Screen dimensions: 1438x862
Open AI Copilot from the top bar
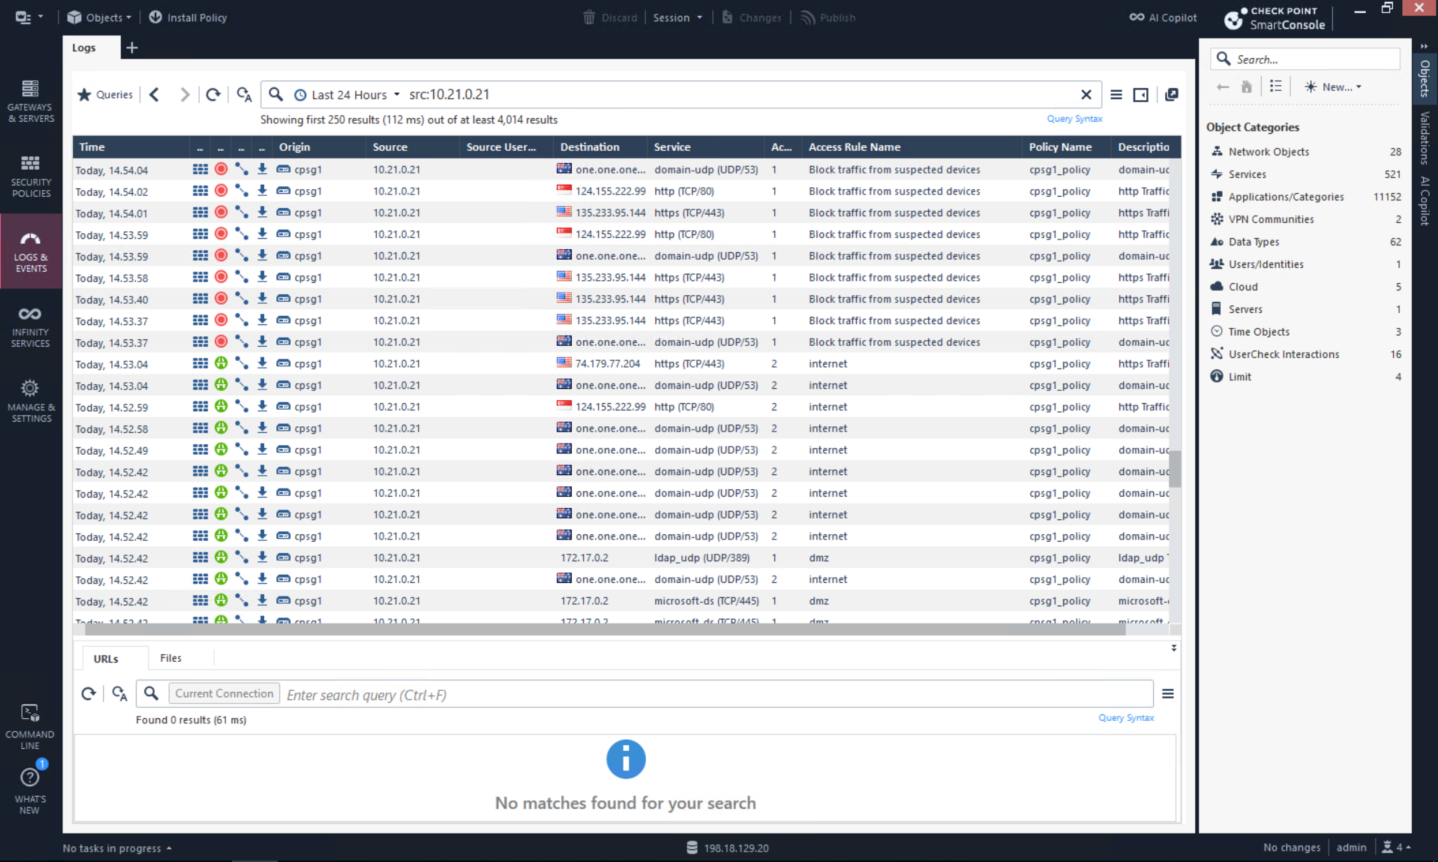[x=1163, y=18]
